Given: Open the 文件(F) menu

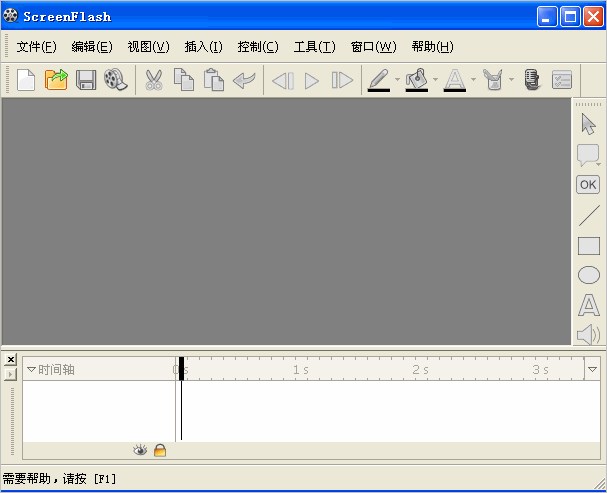Looking at the screenshot, I should pos(36,47).
